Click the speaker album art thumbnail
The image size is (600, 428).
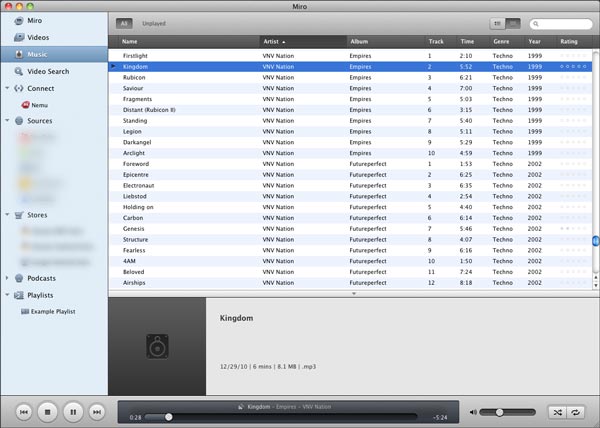tap(157, 347)
